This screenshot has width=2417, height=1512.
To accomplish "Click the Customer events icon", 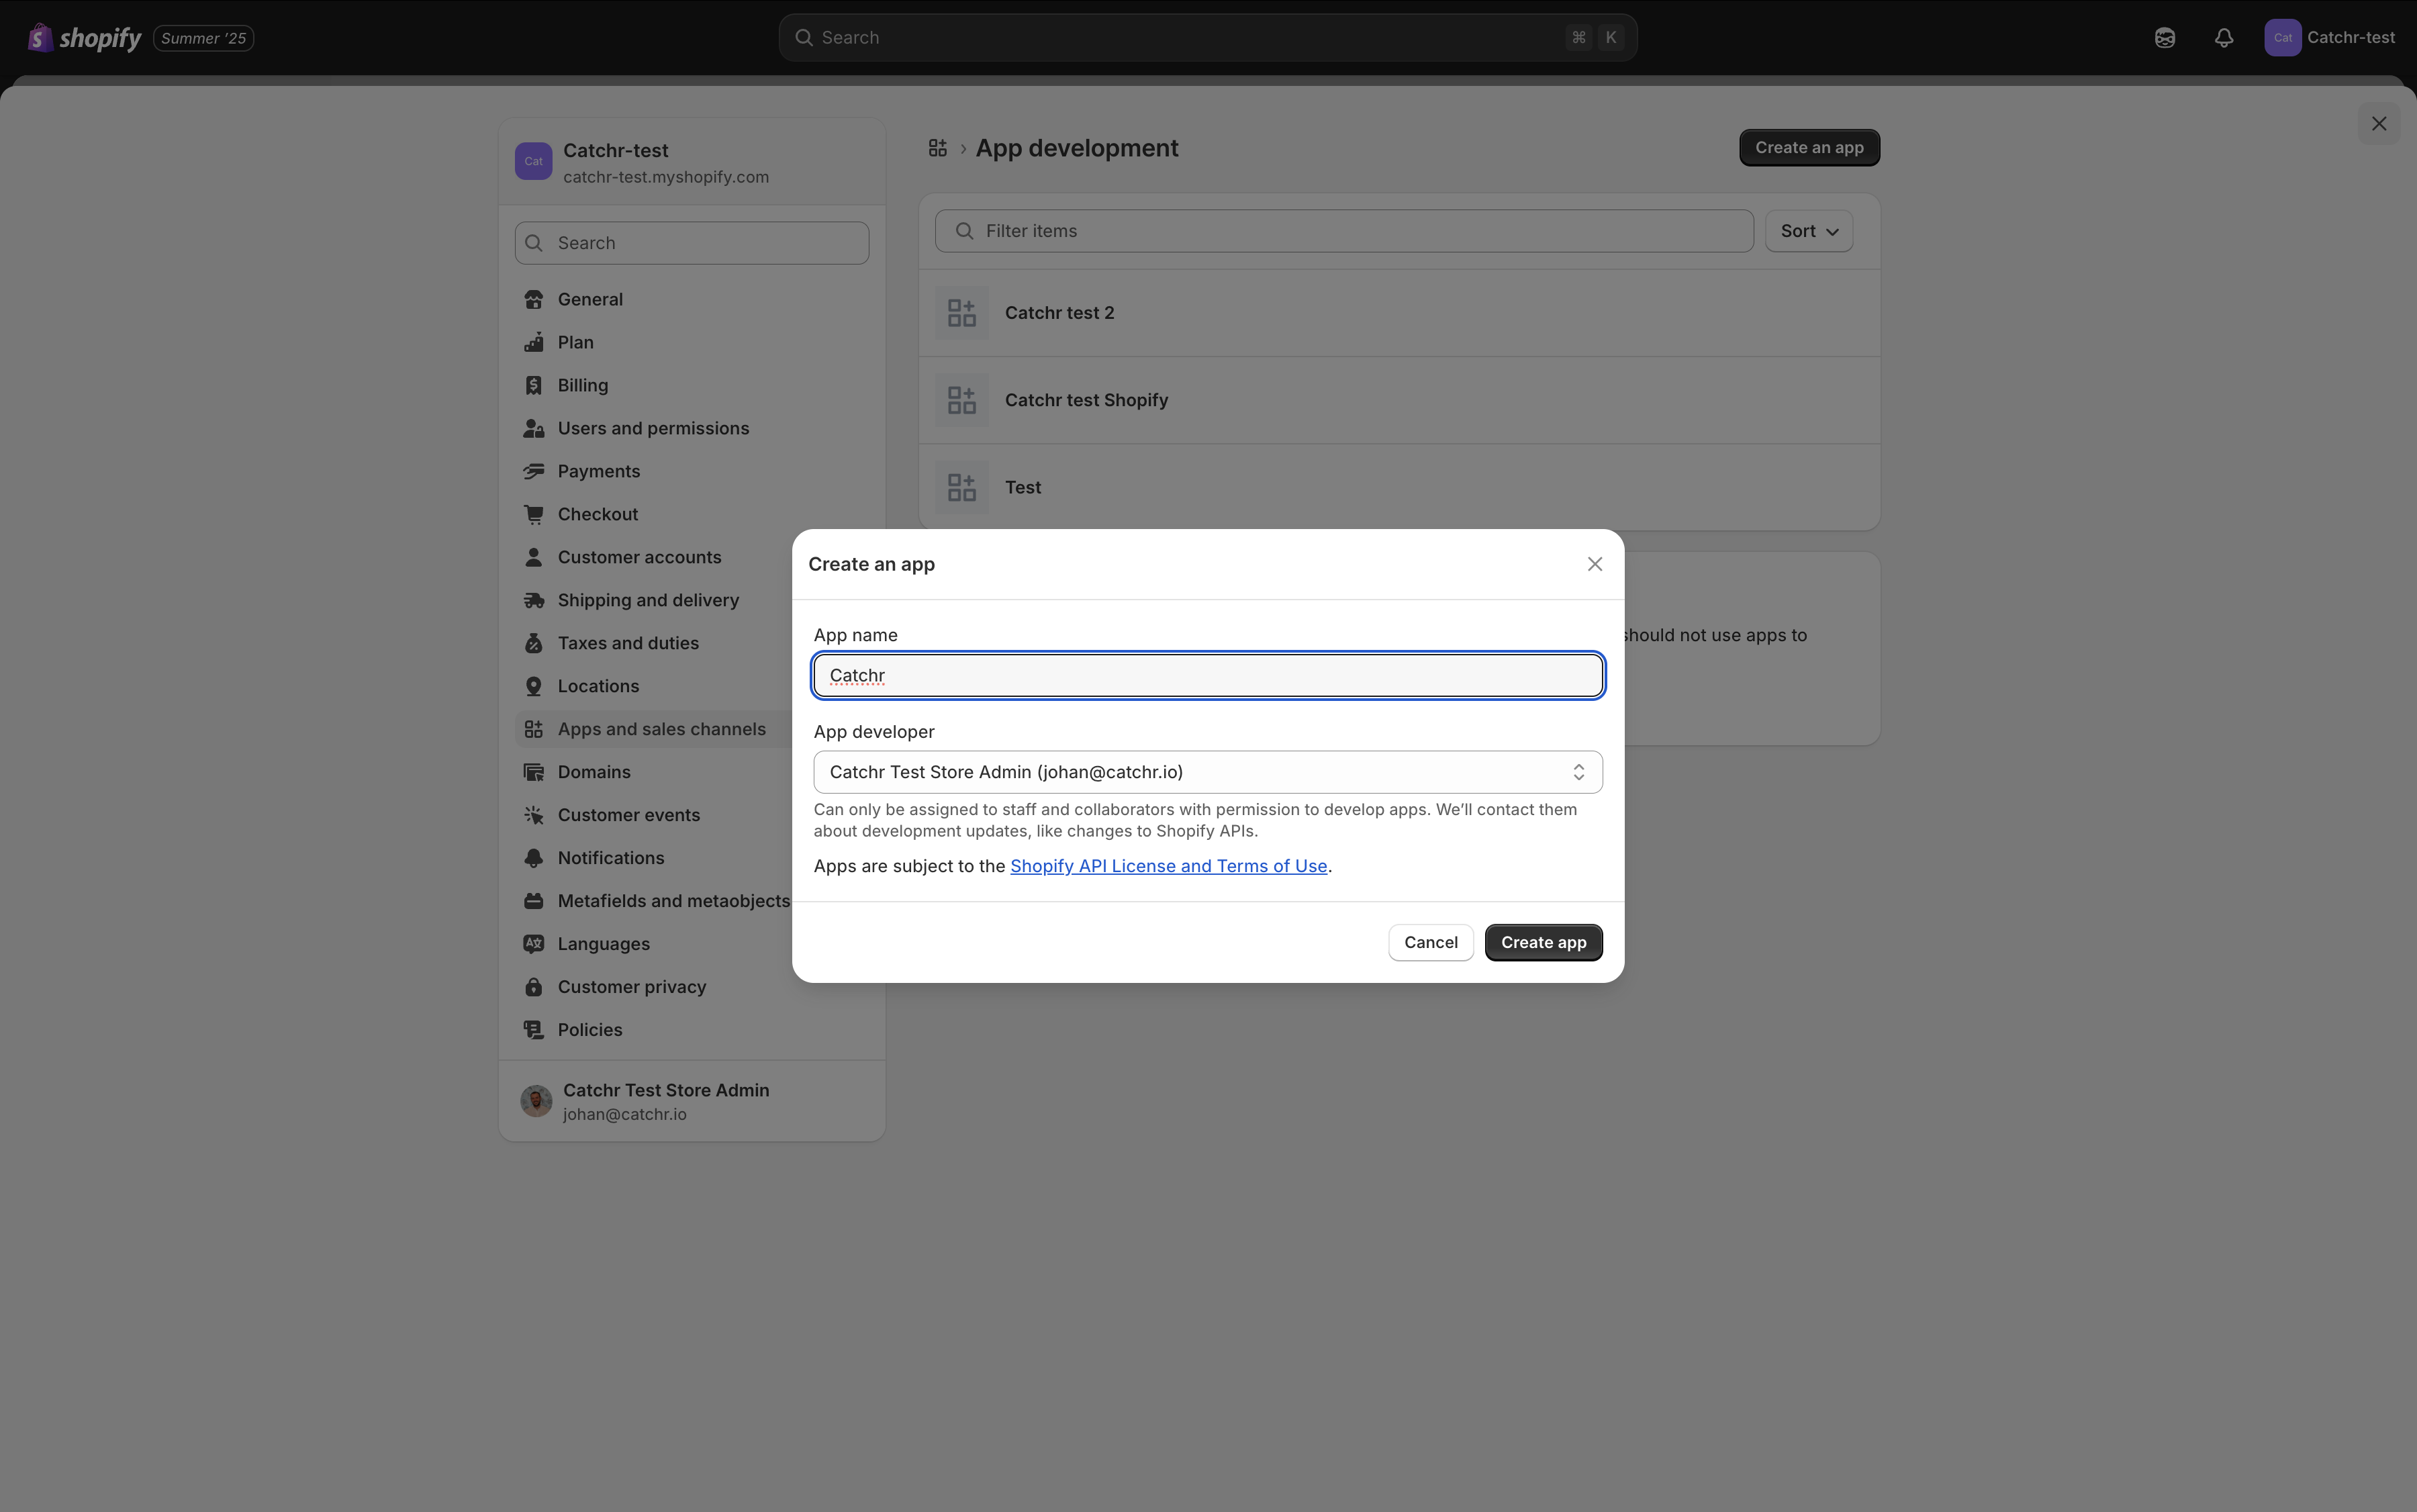I will pyautogui.click(x=534, y=816).
